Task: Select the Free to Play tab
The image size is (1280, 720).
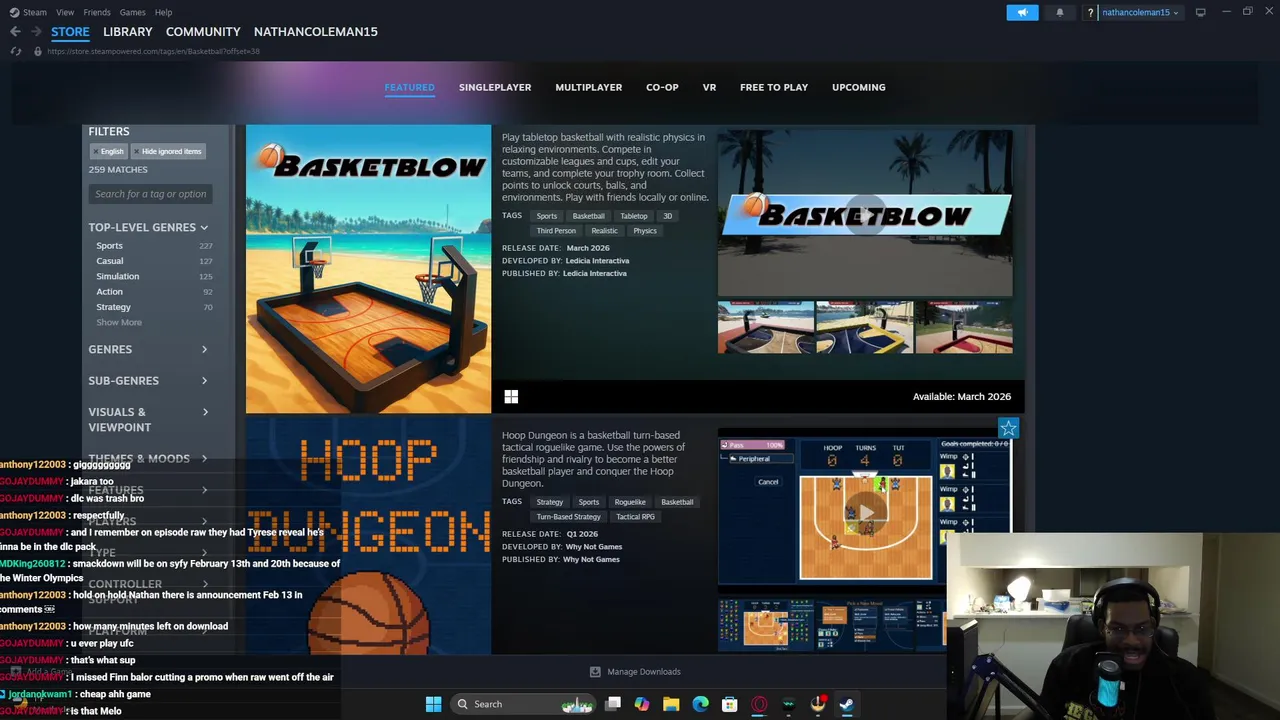Action: (x=774, y=87)
